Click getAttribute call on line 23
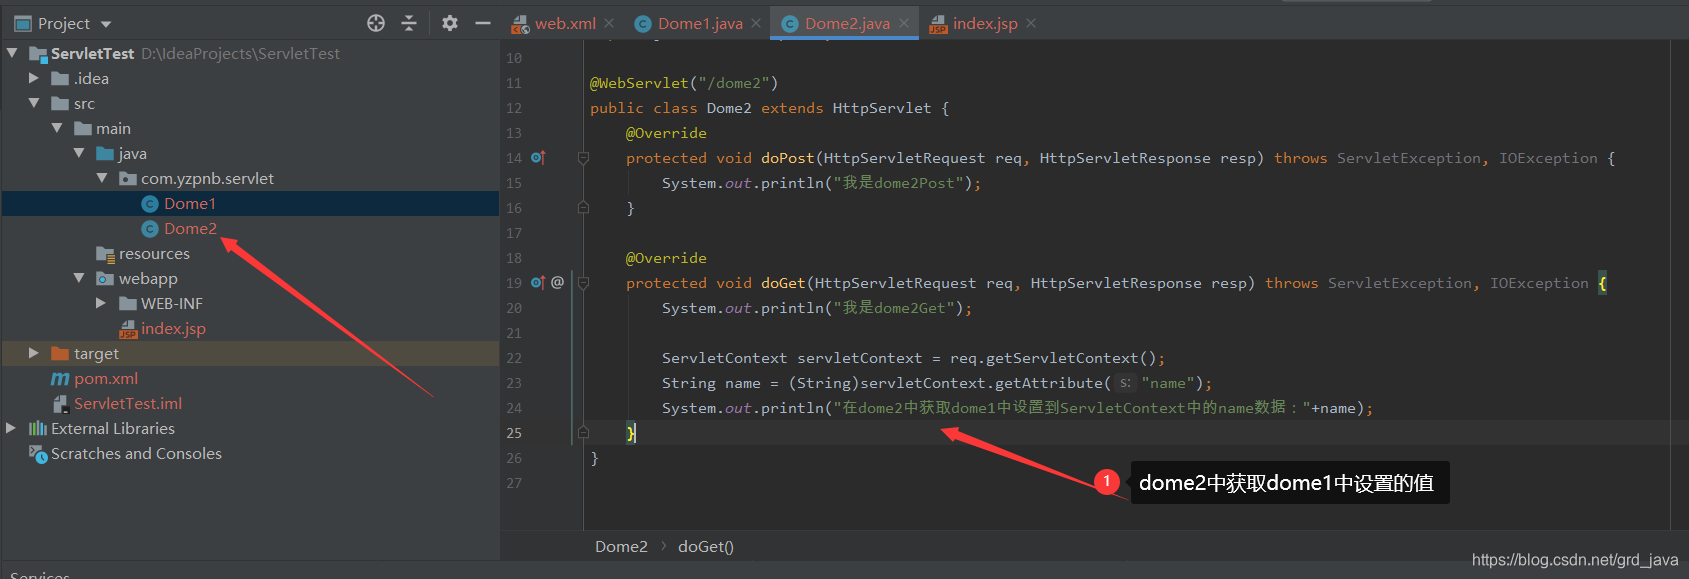1689x579 pixels. 1049,383
